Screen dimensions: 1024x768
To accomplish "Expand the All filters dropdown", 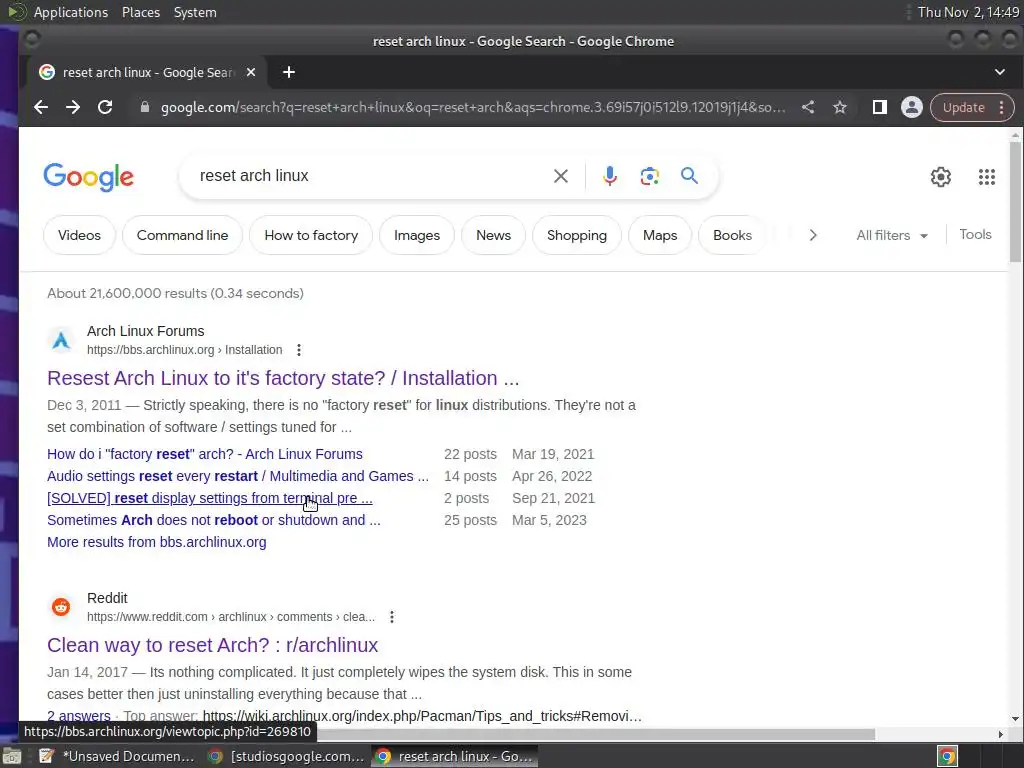I will [x=891, y=235].
